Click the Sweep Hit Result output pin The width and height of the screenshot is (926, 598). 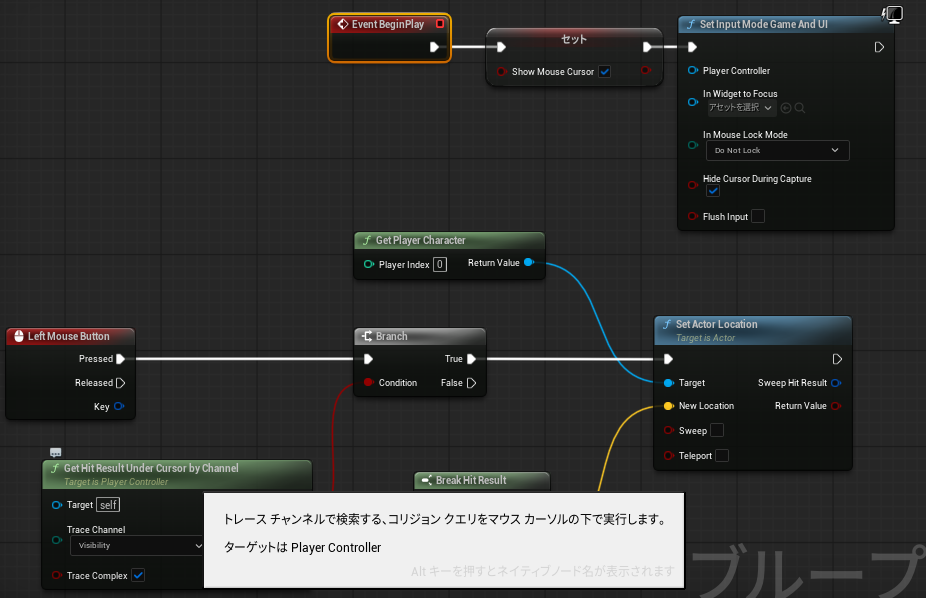[x=836, y=383]
